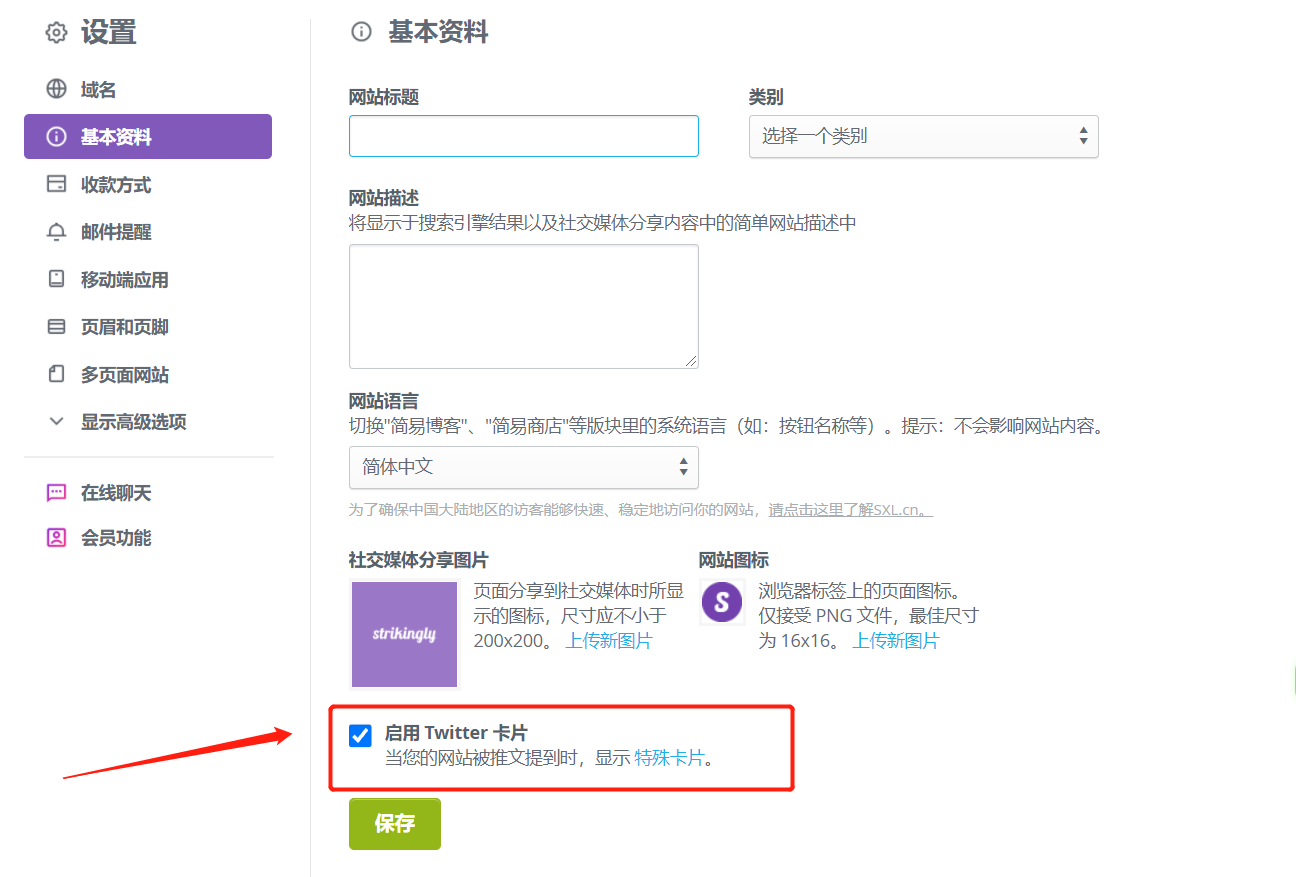
Task: Click the pages icon next to 多页面网站
Action: (57, 374)
